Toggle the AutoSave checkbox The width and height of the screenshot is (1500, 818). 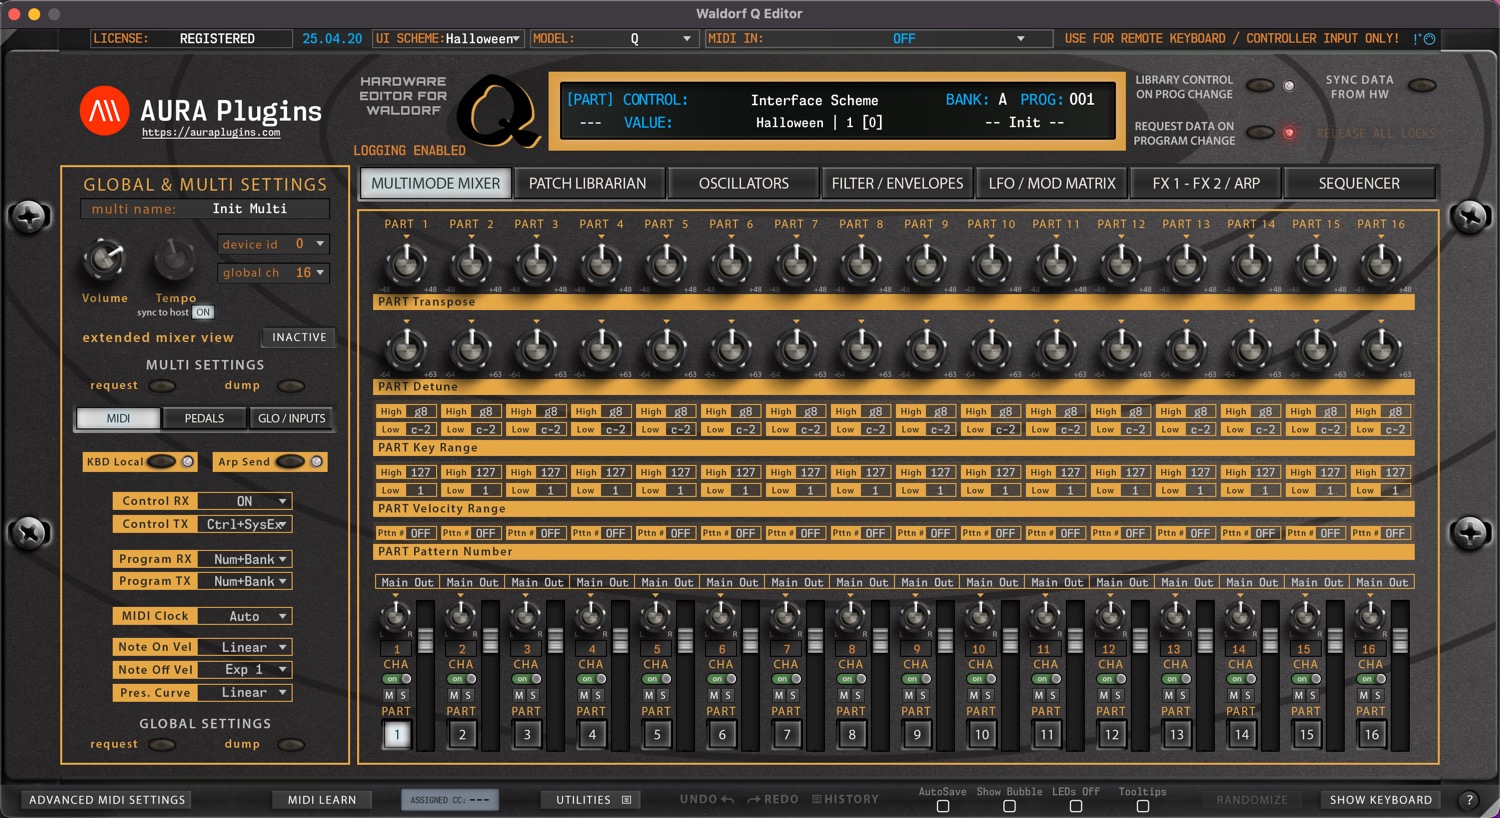[x=943, y=806]
